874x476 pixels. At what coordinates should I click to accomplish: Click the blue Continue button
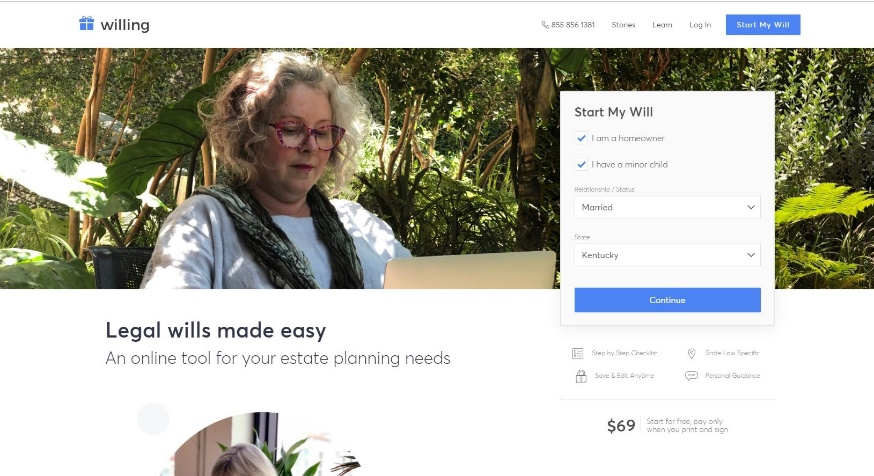[x=667, y=300]
